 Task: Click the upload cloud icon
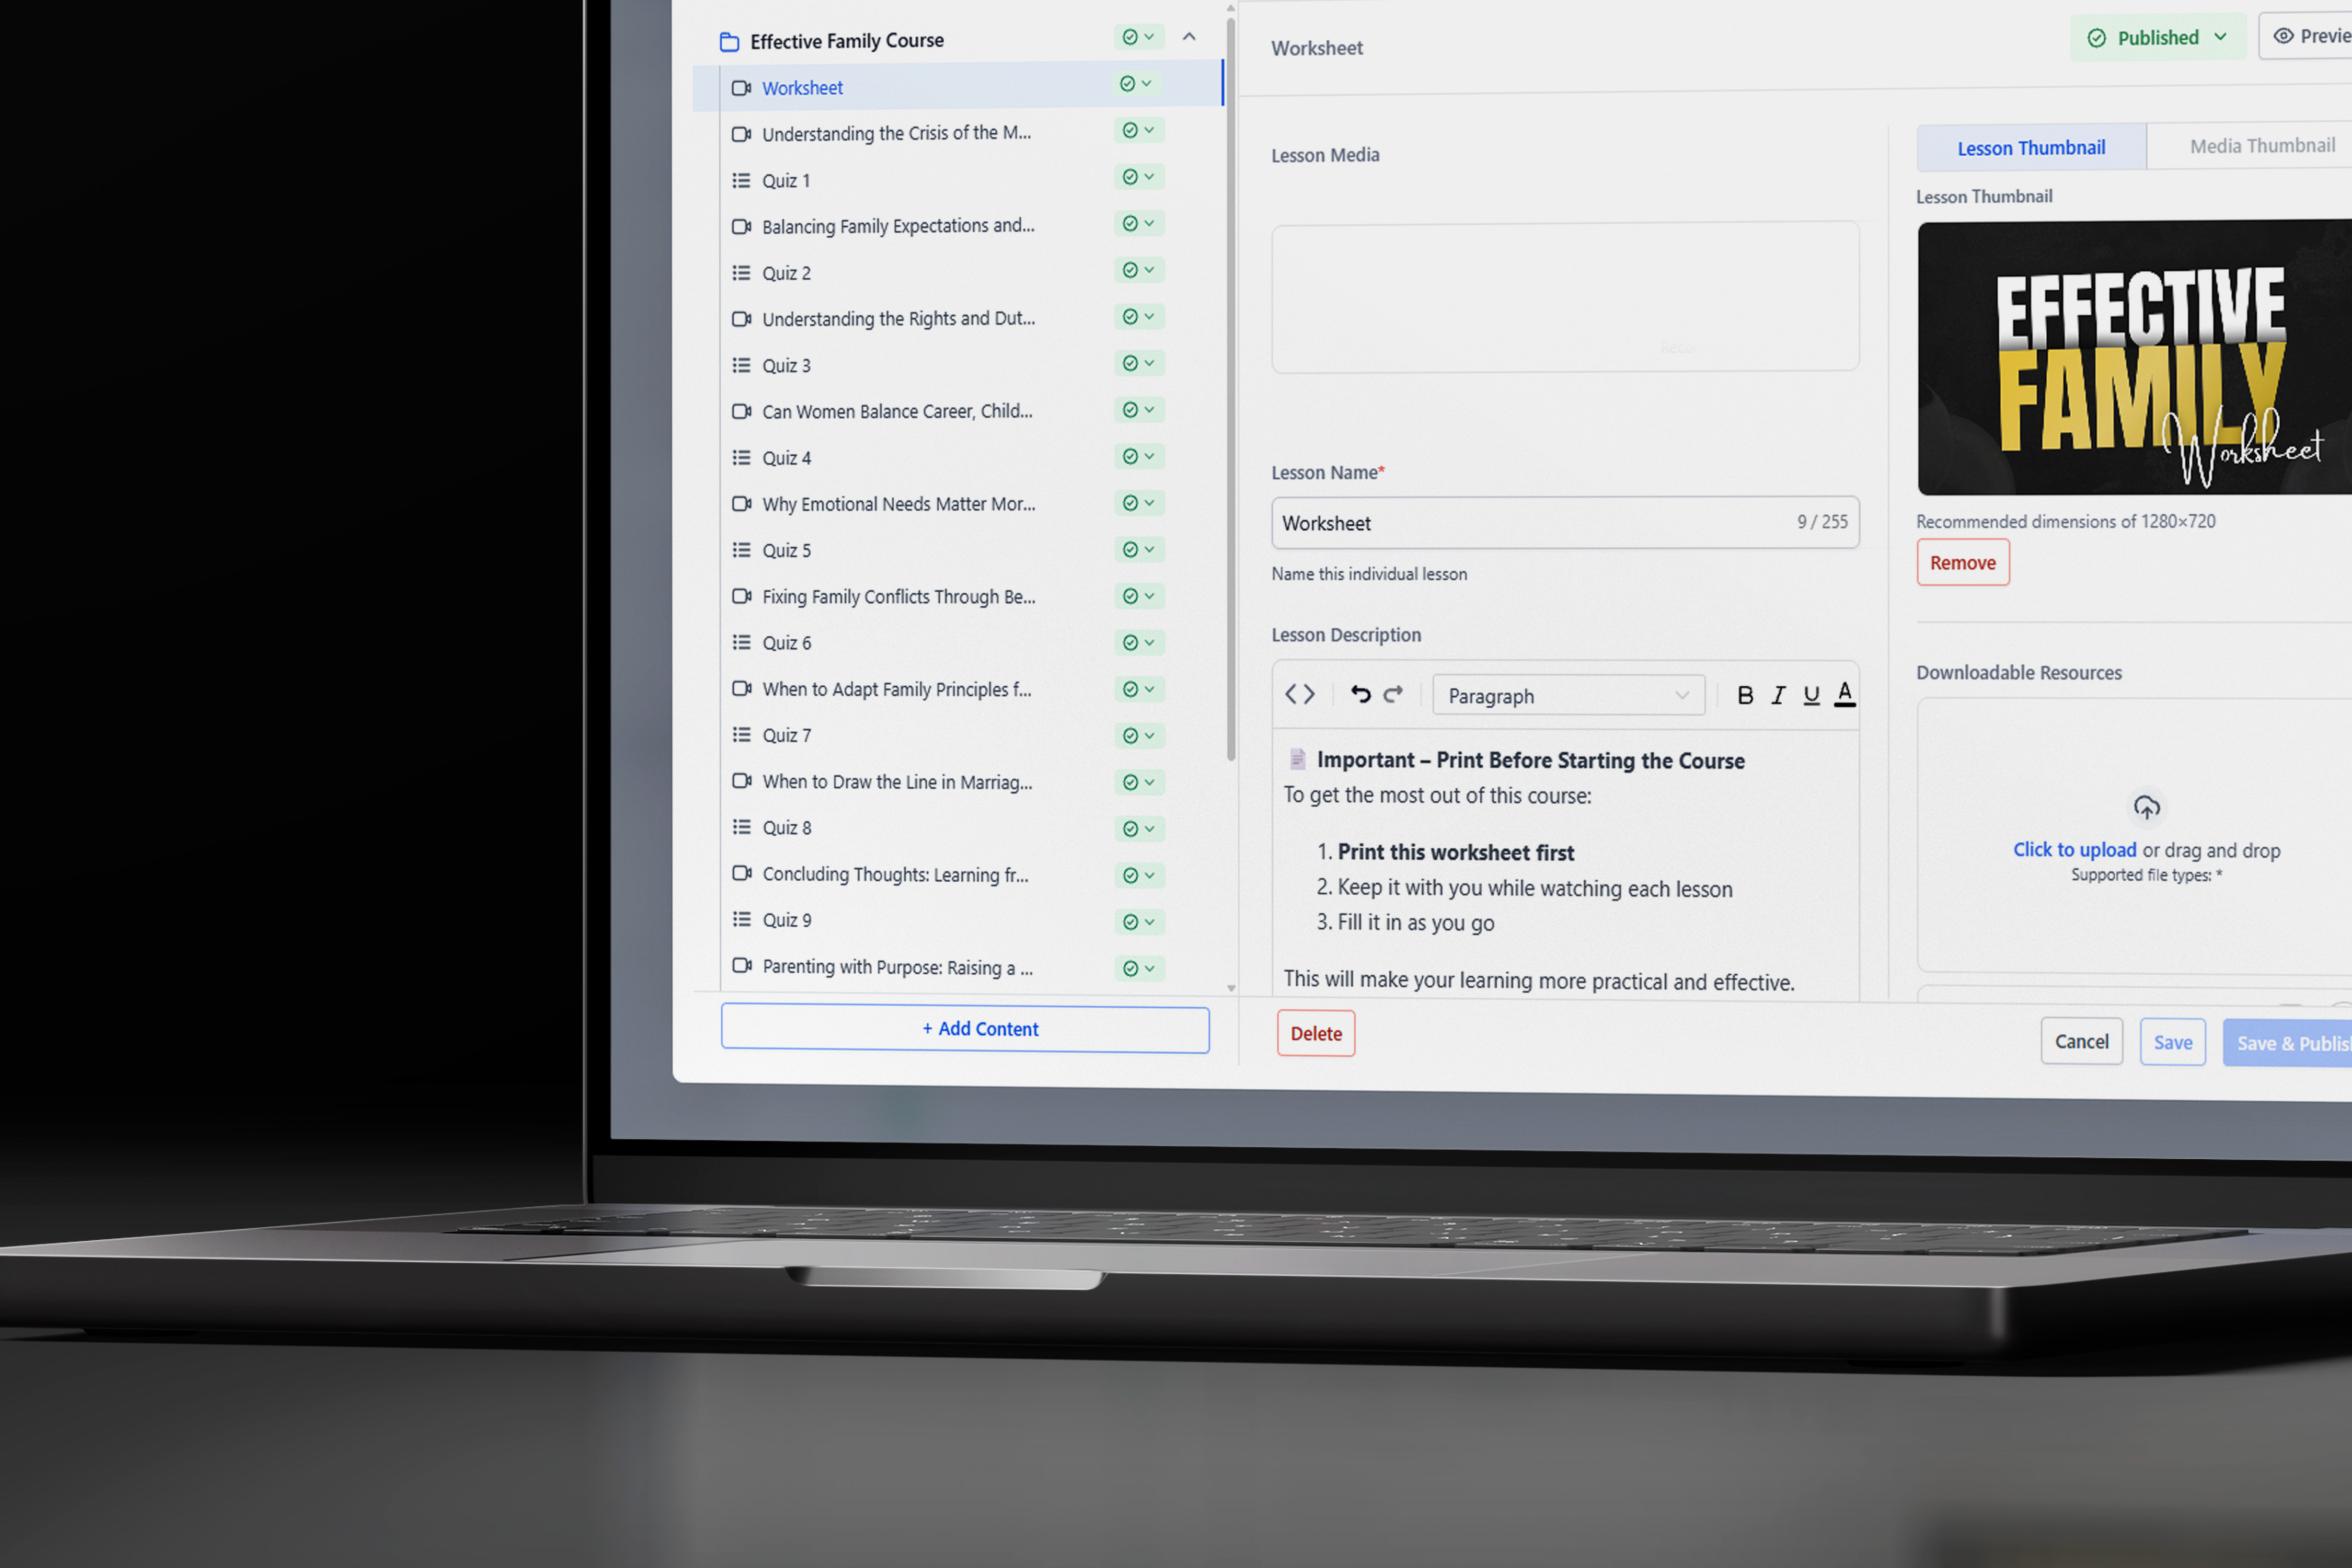(2146, 808)
